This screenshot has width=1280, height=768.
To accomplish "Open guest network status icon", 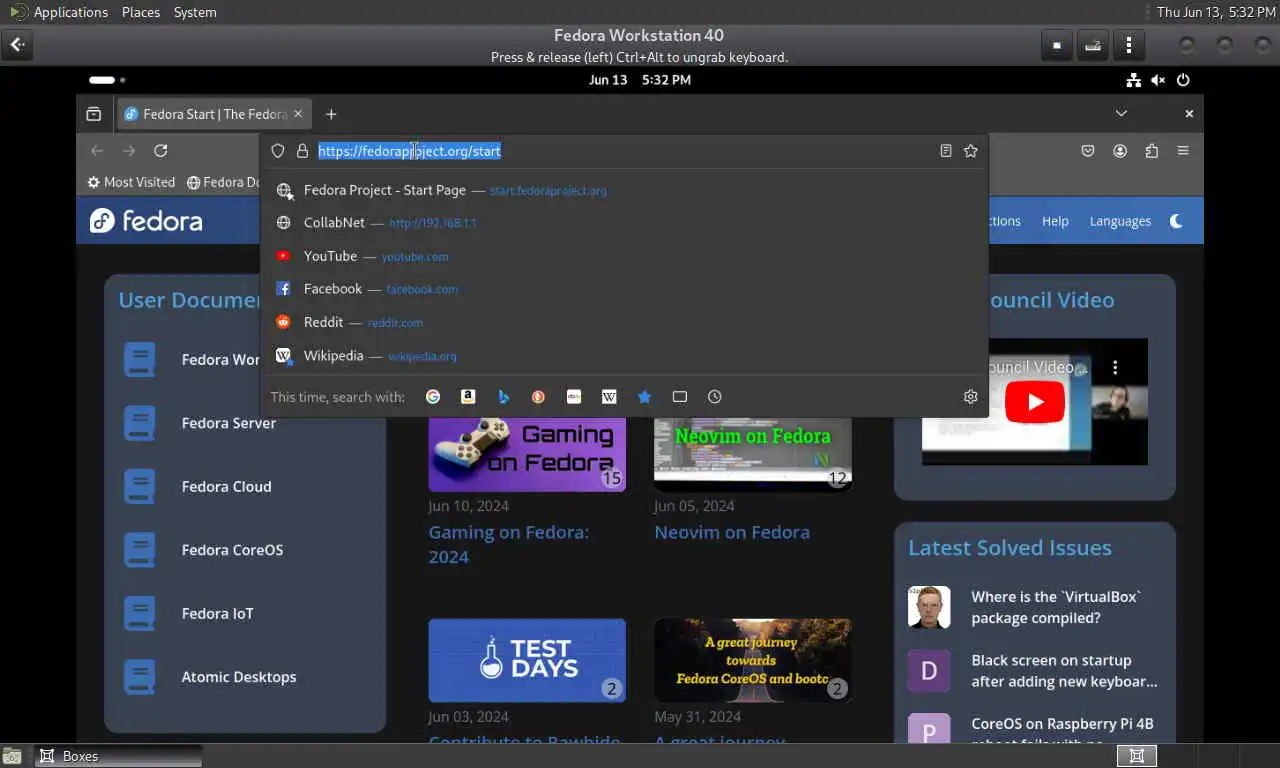I will click(1133, 80).
